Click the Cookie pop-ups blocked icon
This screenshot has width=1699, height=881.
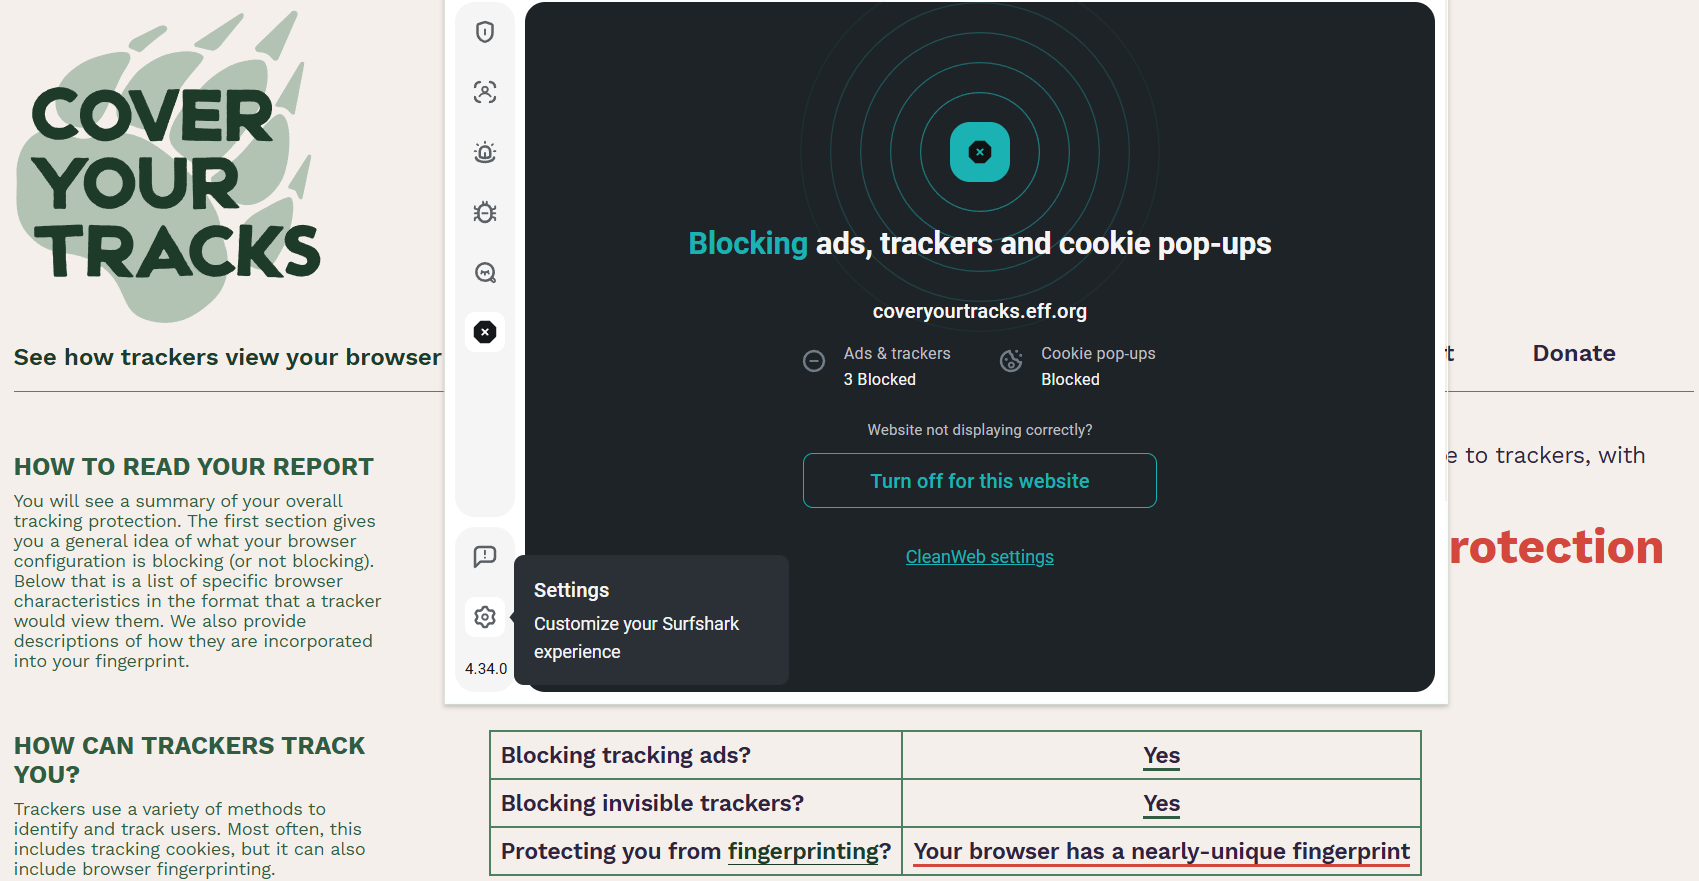(1010, 362)
